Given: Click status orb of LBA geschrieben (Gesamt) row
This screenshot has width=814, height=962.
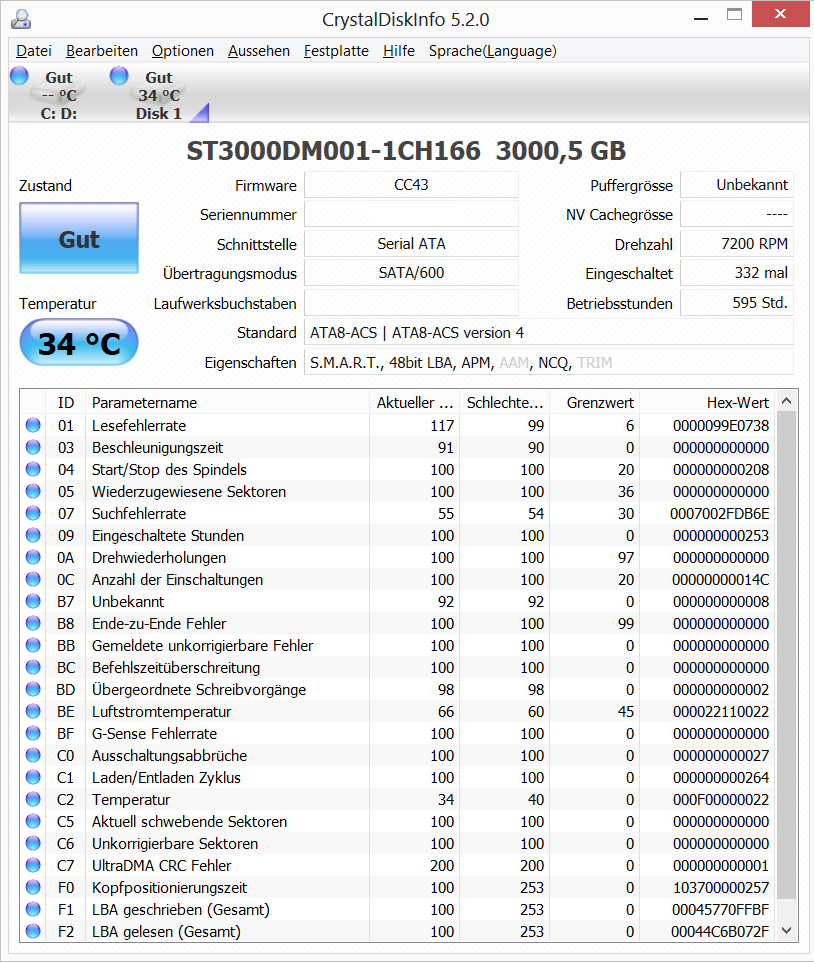Looking at the screenshot, I should coord(33,910).
